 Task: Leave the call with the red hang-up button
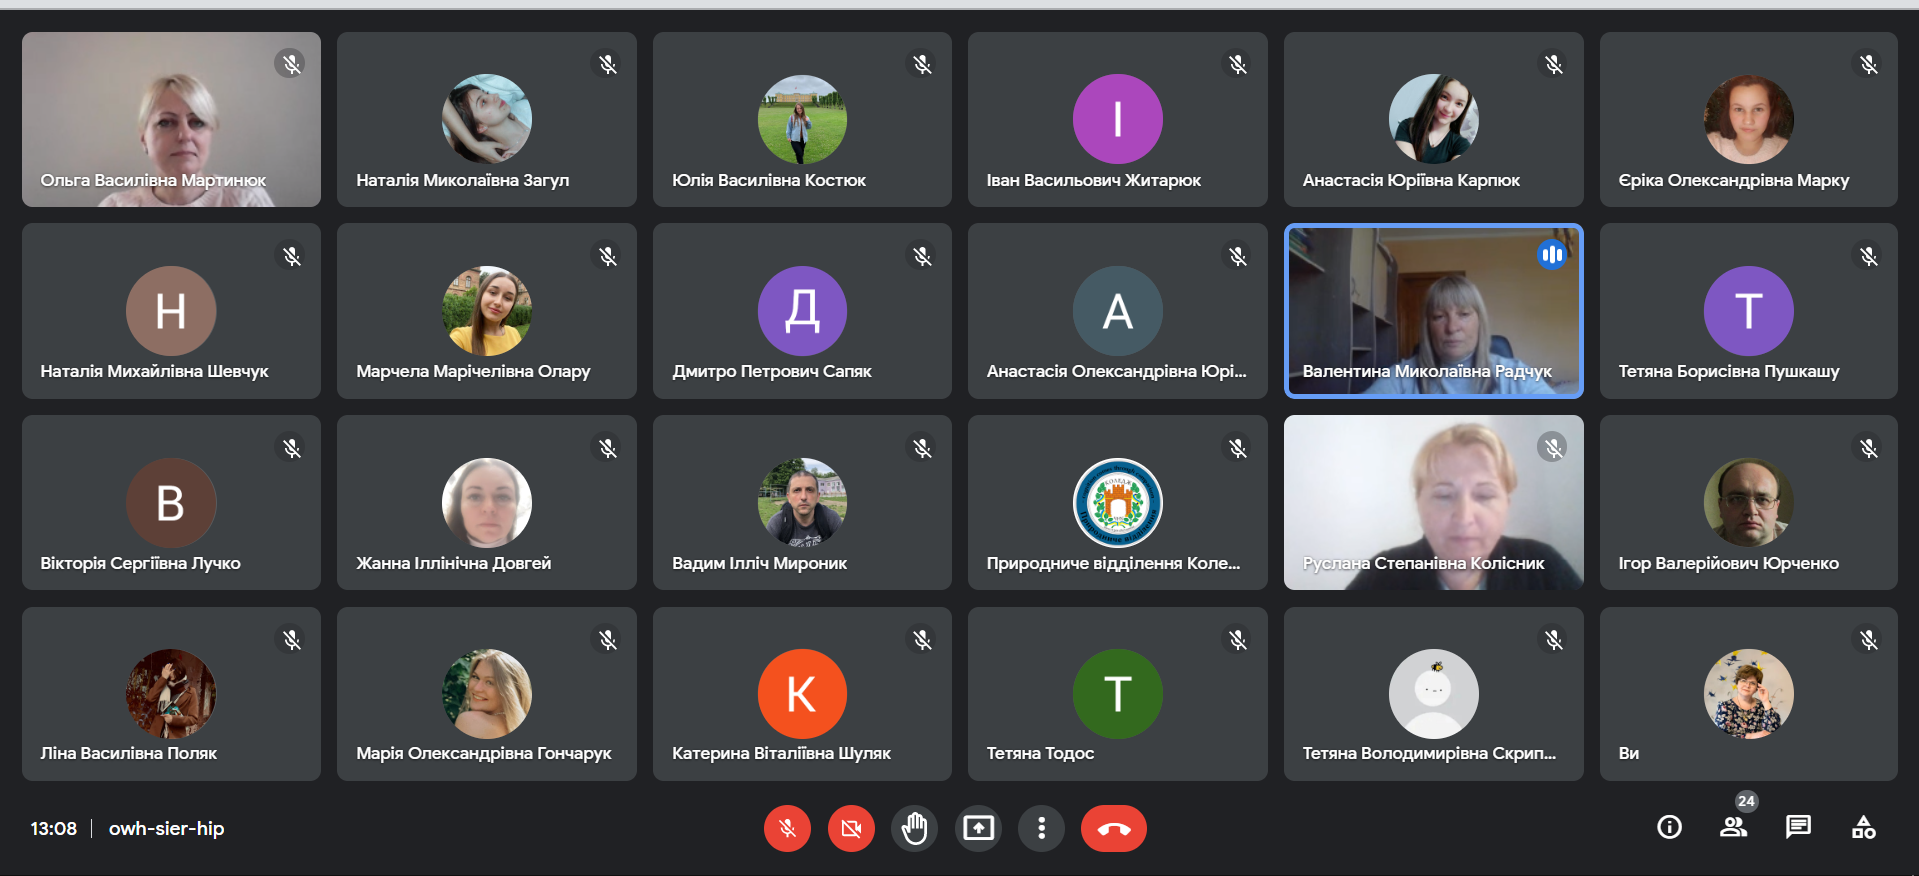coord(1113,828)
